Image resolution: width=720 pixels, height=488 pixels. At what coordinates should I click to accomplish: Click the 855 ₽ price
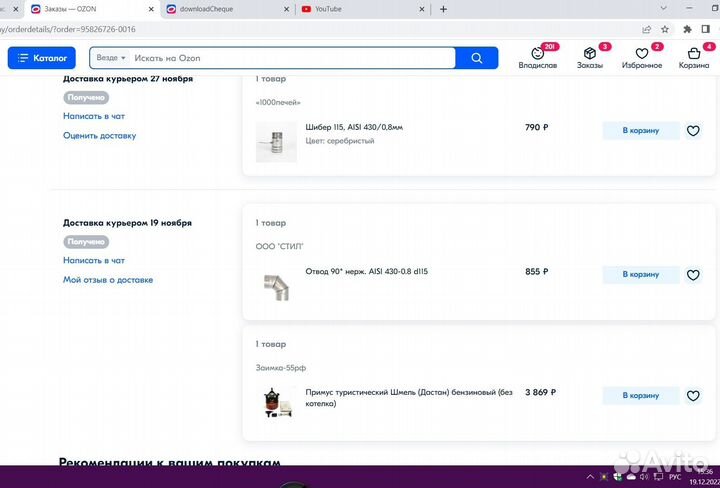tap(536, 271)
